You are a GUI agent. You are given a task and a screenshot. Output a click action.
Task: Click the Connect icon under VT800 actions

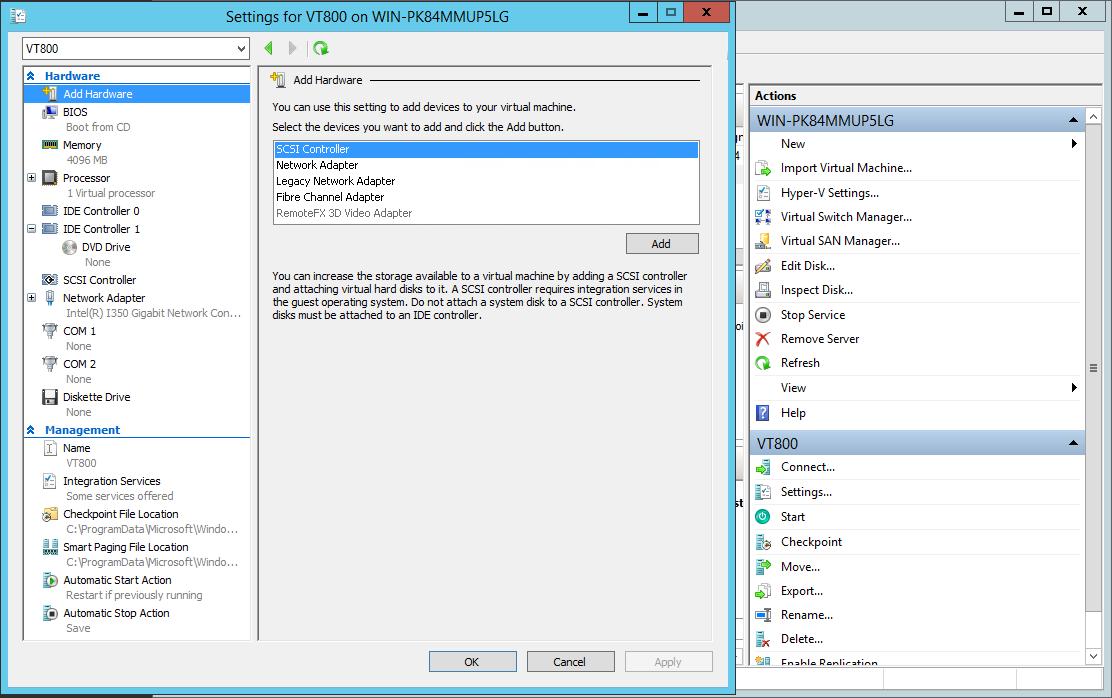point(762,467)
